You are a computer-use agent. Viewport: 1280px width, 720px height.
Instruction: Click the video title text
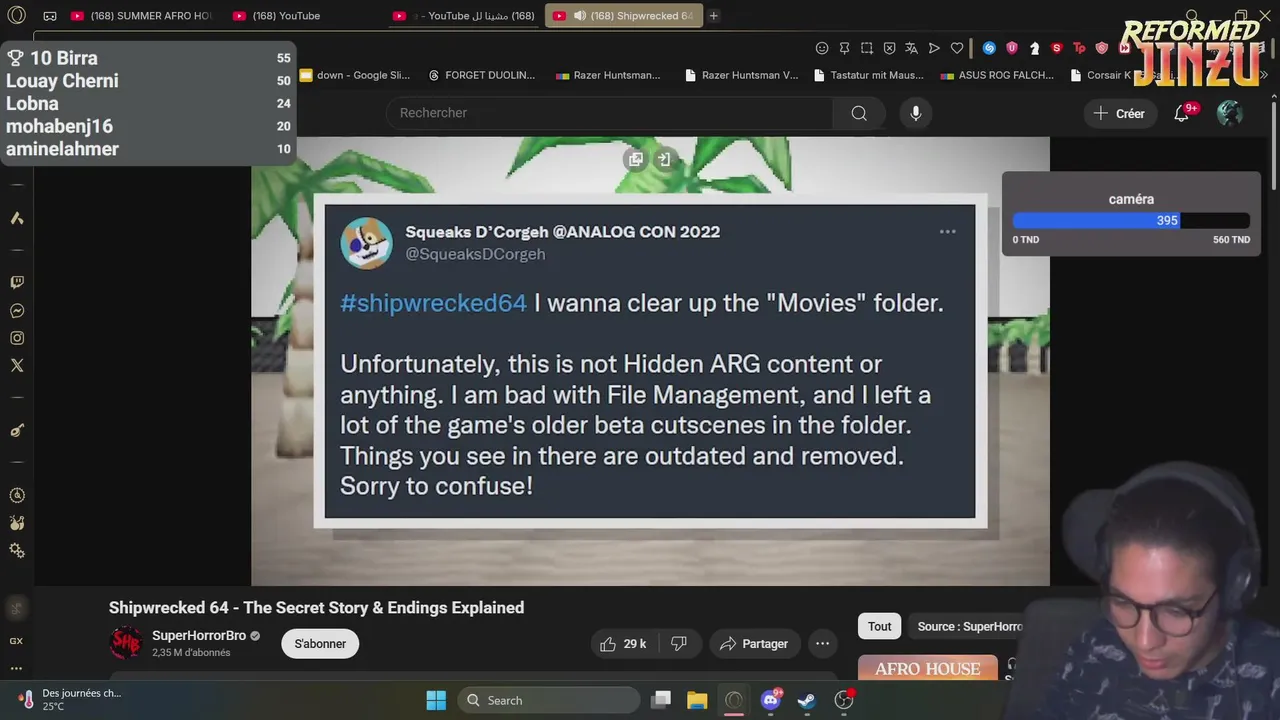click(316, 608)
